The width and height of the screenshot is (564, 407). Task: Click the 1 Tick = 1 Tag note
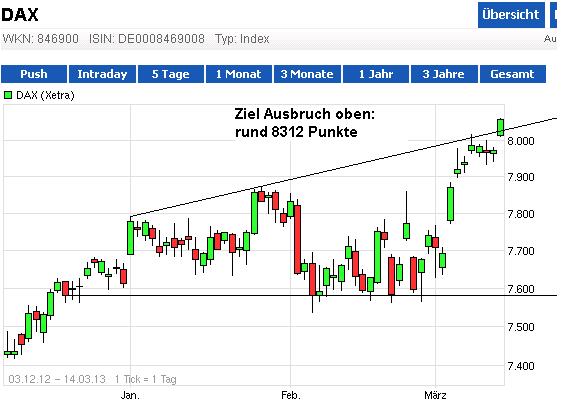pyautogui.click(x=146, y=379)
